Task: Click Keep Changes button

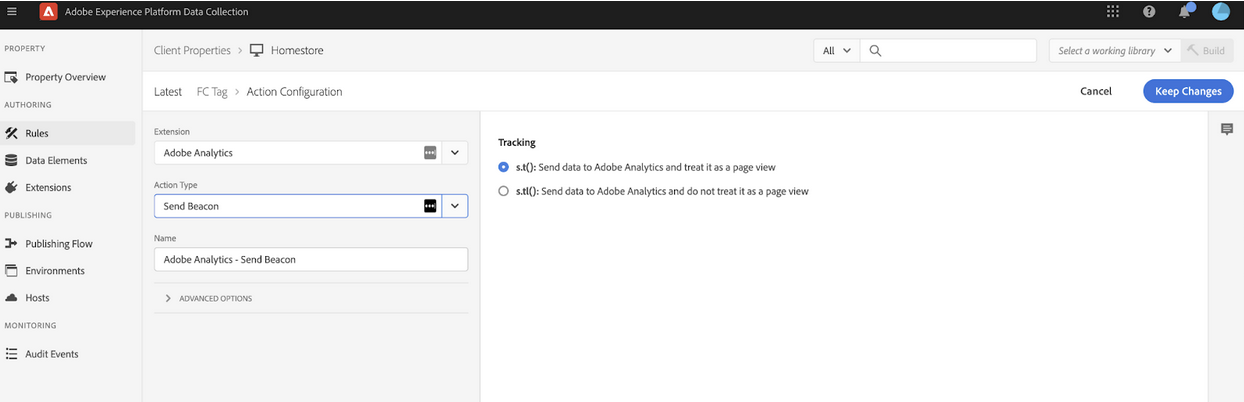Action: (1188, 91)
